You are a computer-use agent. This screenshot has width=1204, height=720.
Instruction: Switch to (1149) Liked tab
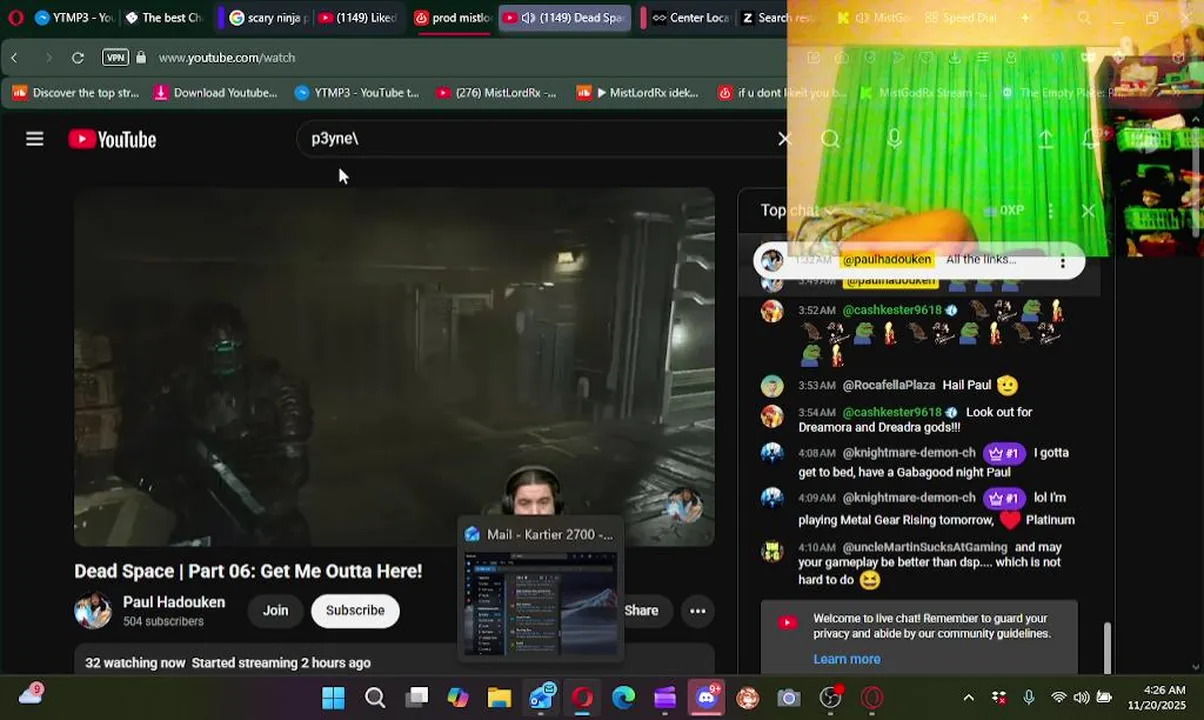coord(357,17)
